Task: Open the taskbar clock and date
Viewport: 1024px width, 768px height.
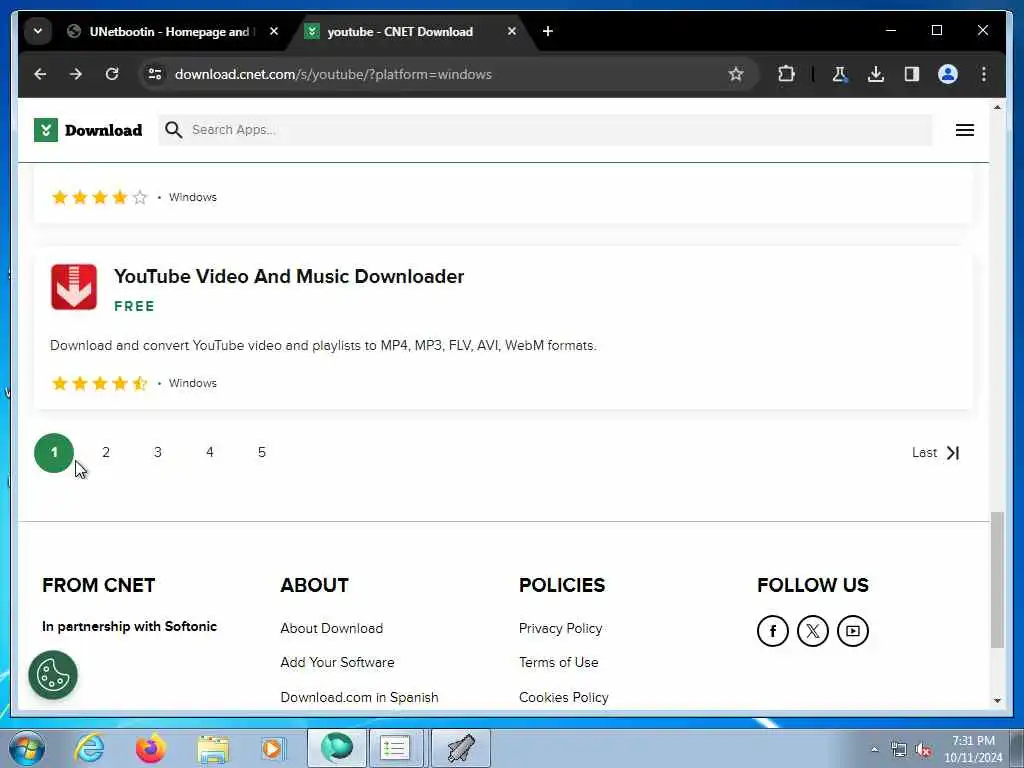Action: (x=973, y=749)
